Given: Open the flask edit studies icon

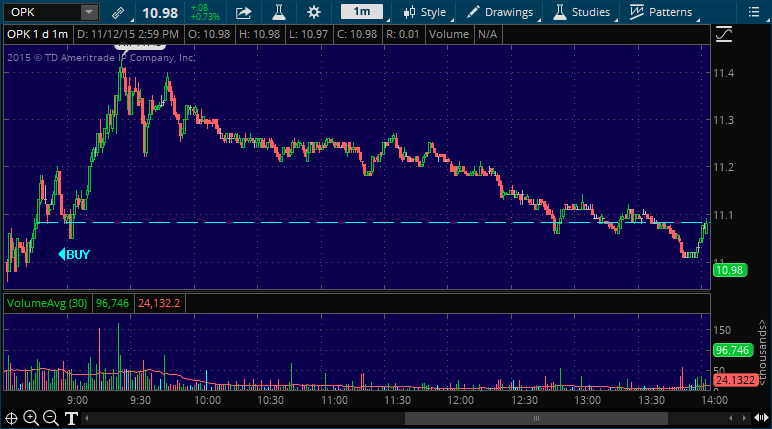Looking at the screenshot, I should (x=279, y=12).
